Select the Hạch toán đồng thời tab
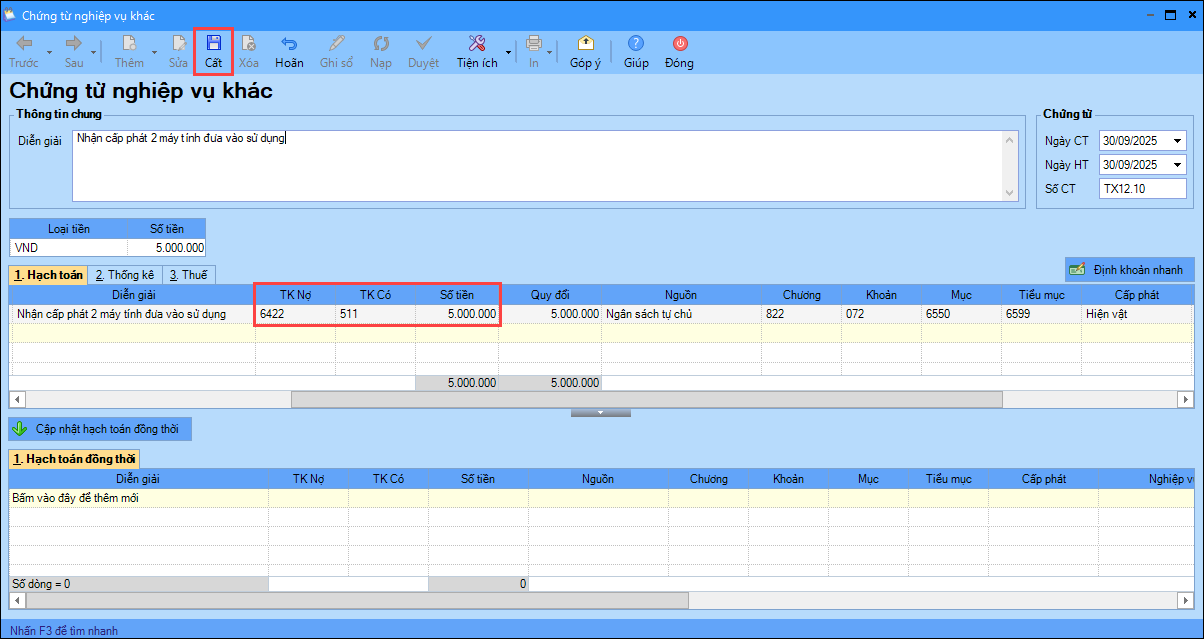The height and width of the screenshot is (639, 1204). tap(74, 459)
